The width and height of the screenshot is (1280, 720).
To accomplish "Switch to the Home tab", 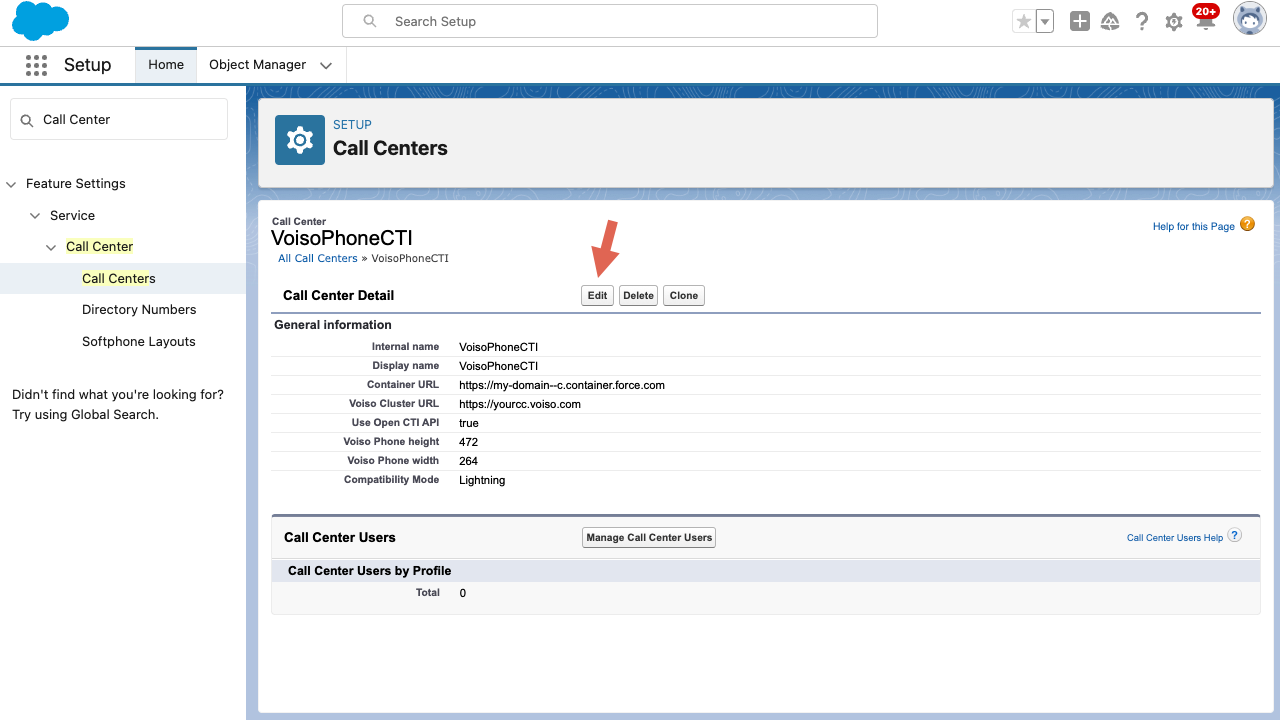I will (166, 65).
